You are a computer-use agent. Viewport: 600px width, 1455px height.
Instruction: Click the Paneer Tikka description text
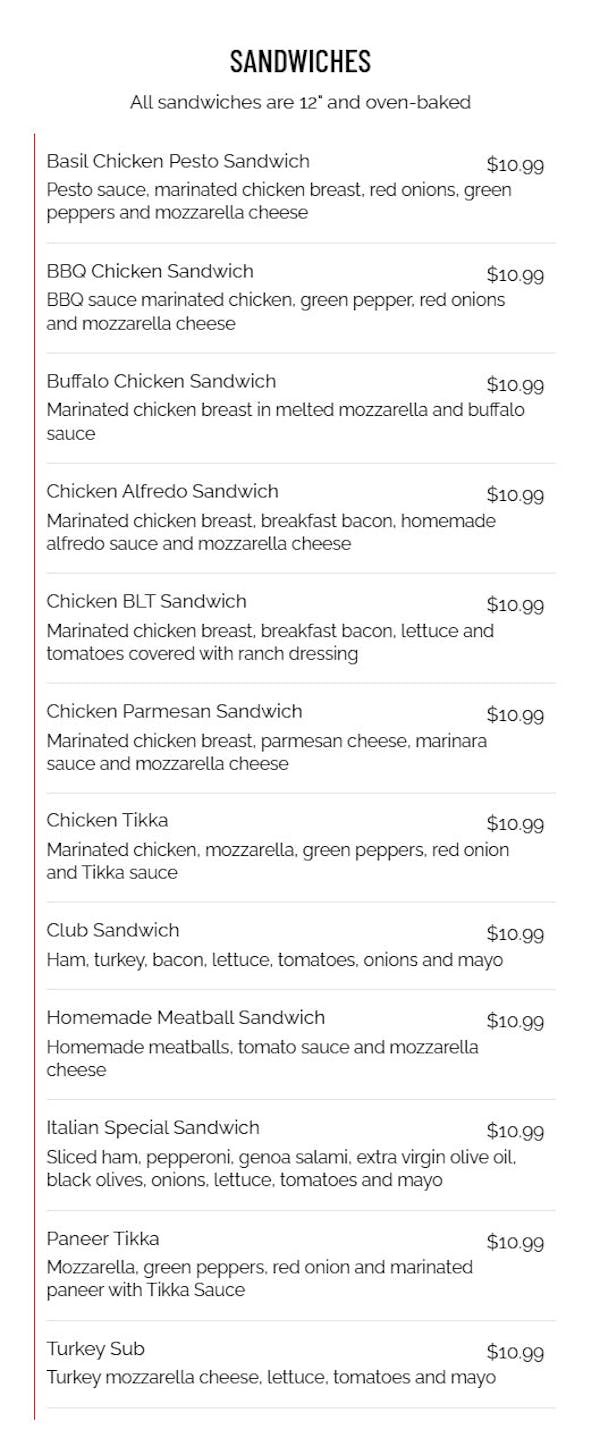[260, 1278]
